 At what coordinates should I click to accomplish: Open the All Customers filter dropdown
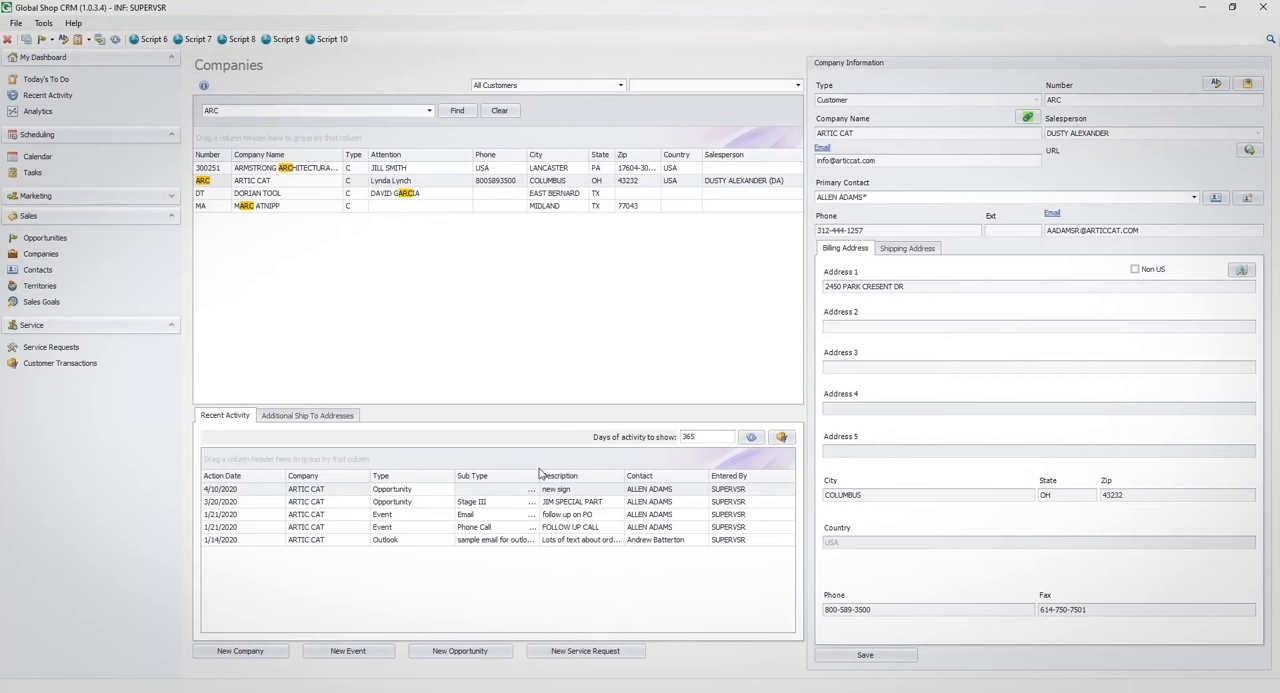tap(620, 85)
